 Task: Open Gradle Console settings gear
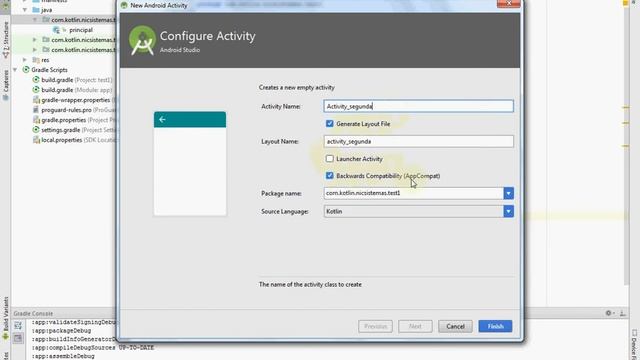(608, 313)
